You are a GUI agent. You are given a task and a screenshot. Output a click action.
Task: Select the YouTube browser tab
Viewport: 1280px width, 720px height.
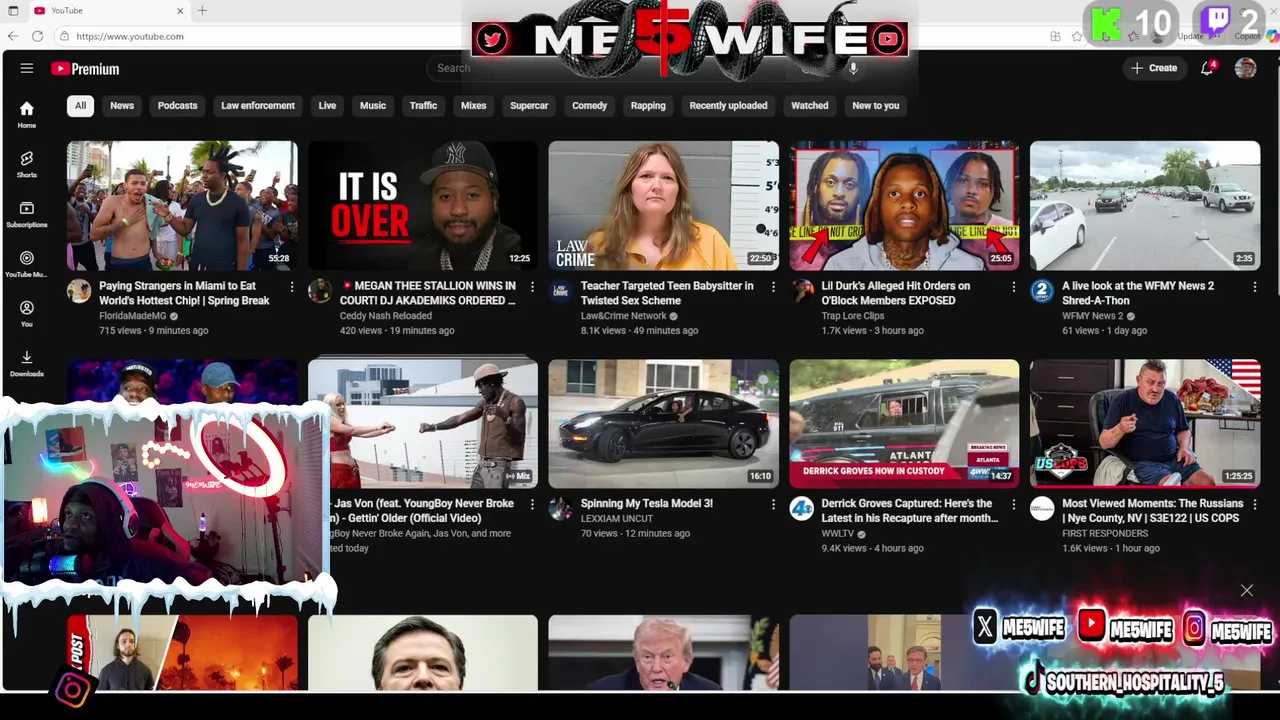coord(109,11)
